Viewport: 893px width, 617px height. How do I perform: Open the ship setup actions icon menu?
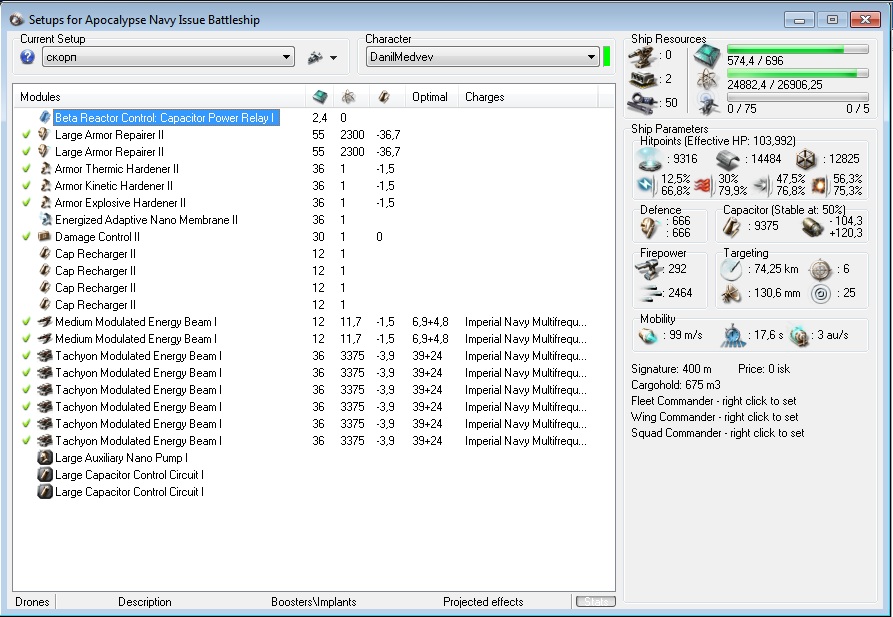(322, 58)
